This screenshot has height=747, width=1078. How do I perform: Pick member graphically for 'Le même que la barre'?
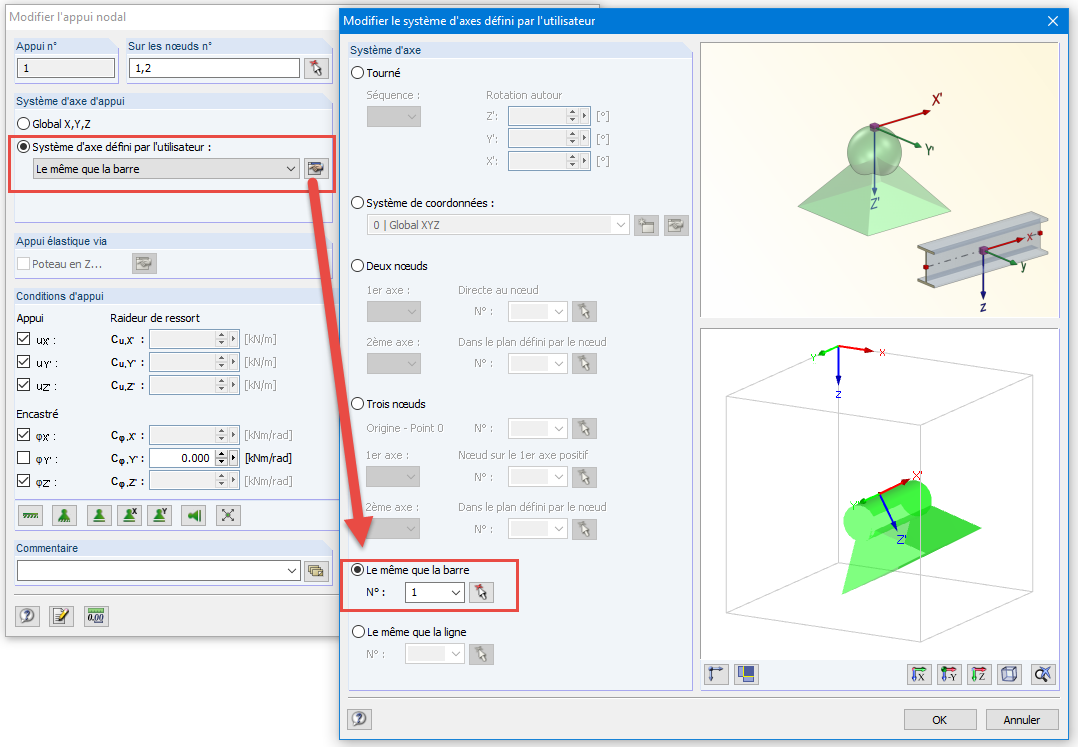[x=481, y=592]
